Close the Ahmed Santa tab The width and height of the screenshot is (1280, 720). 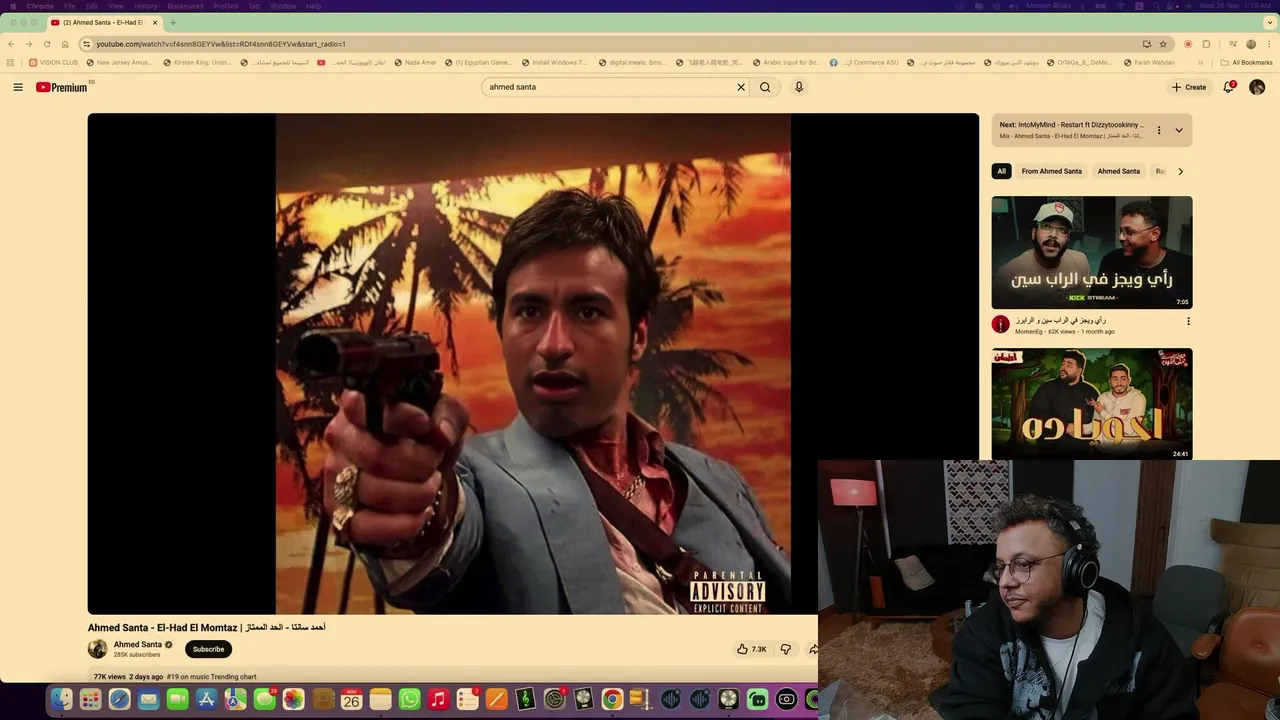point(155,22)
